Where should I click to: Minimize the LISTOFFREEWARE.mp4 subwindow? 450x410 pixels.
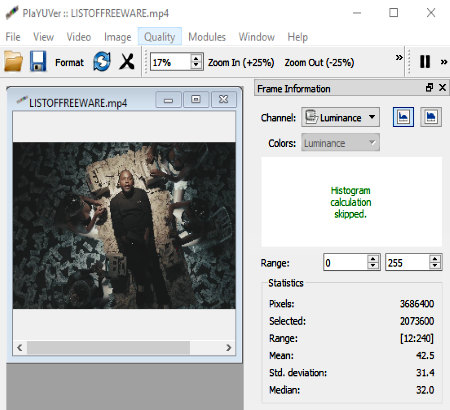click(169, 100)
